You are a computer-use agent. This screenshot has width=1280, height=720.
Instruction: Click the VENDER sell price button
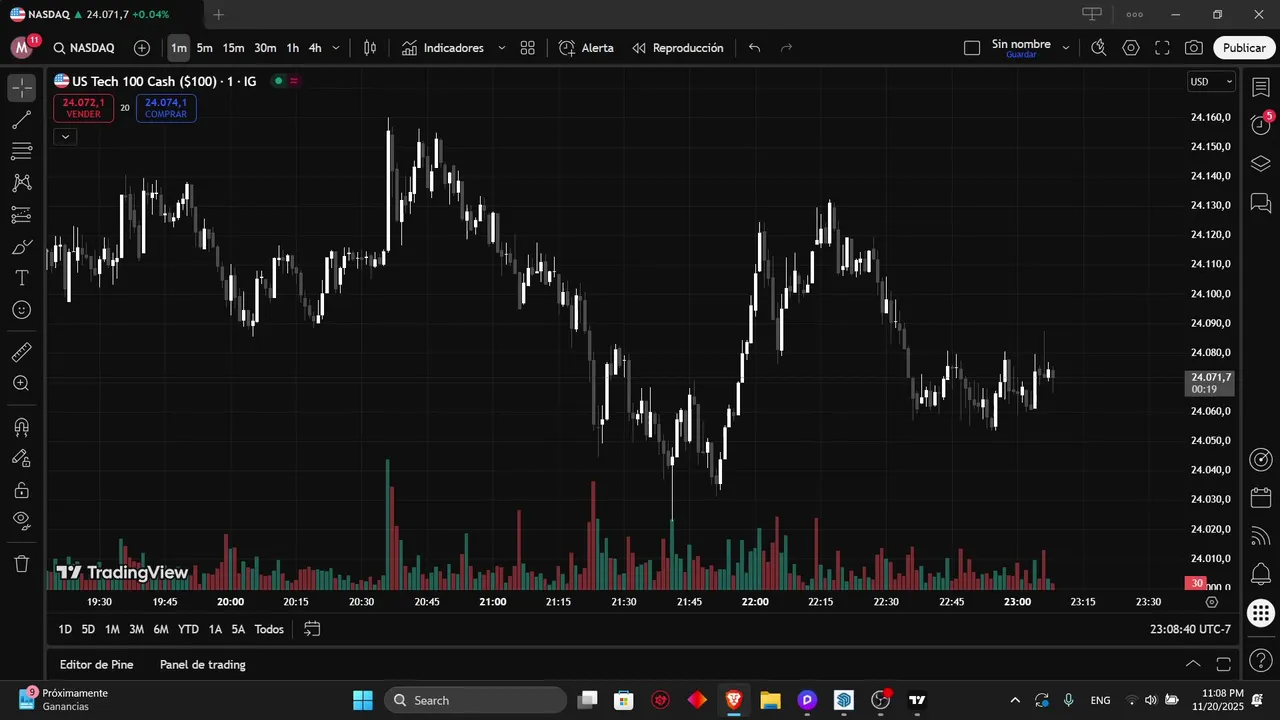click(83, 108)
